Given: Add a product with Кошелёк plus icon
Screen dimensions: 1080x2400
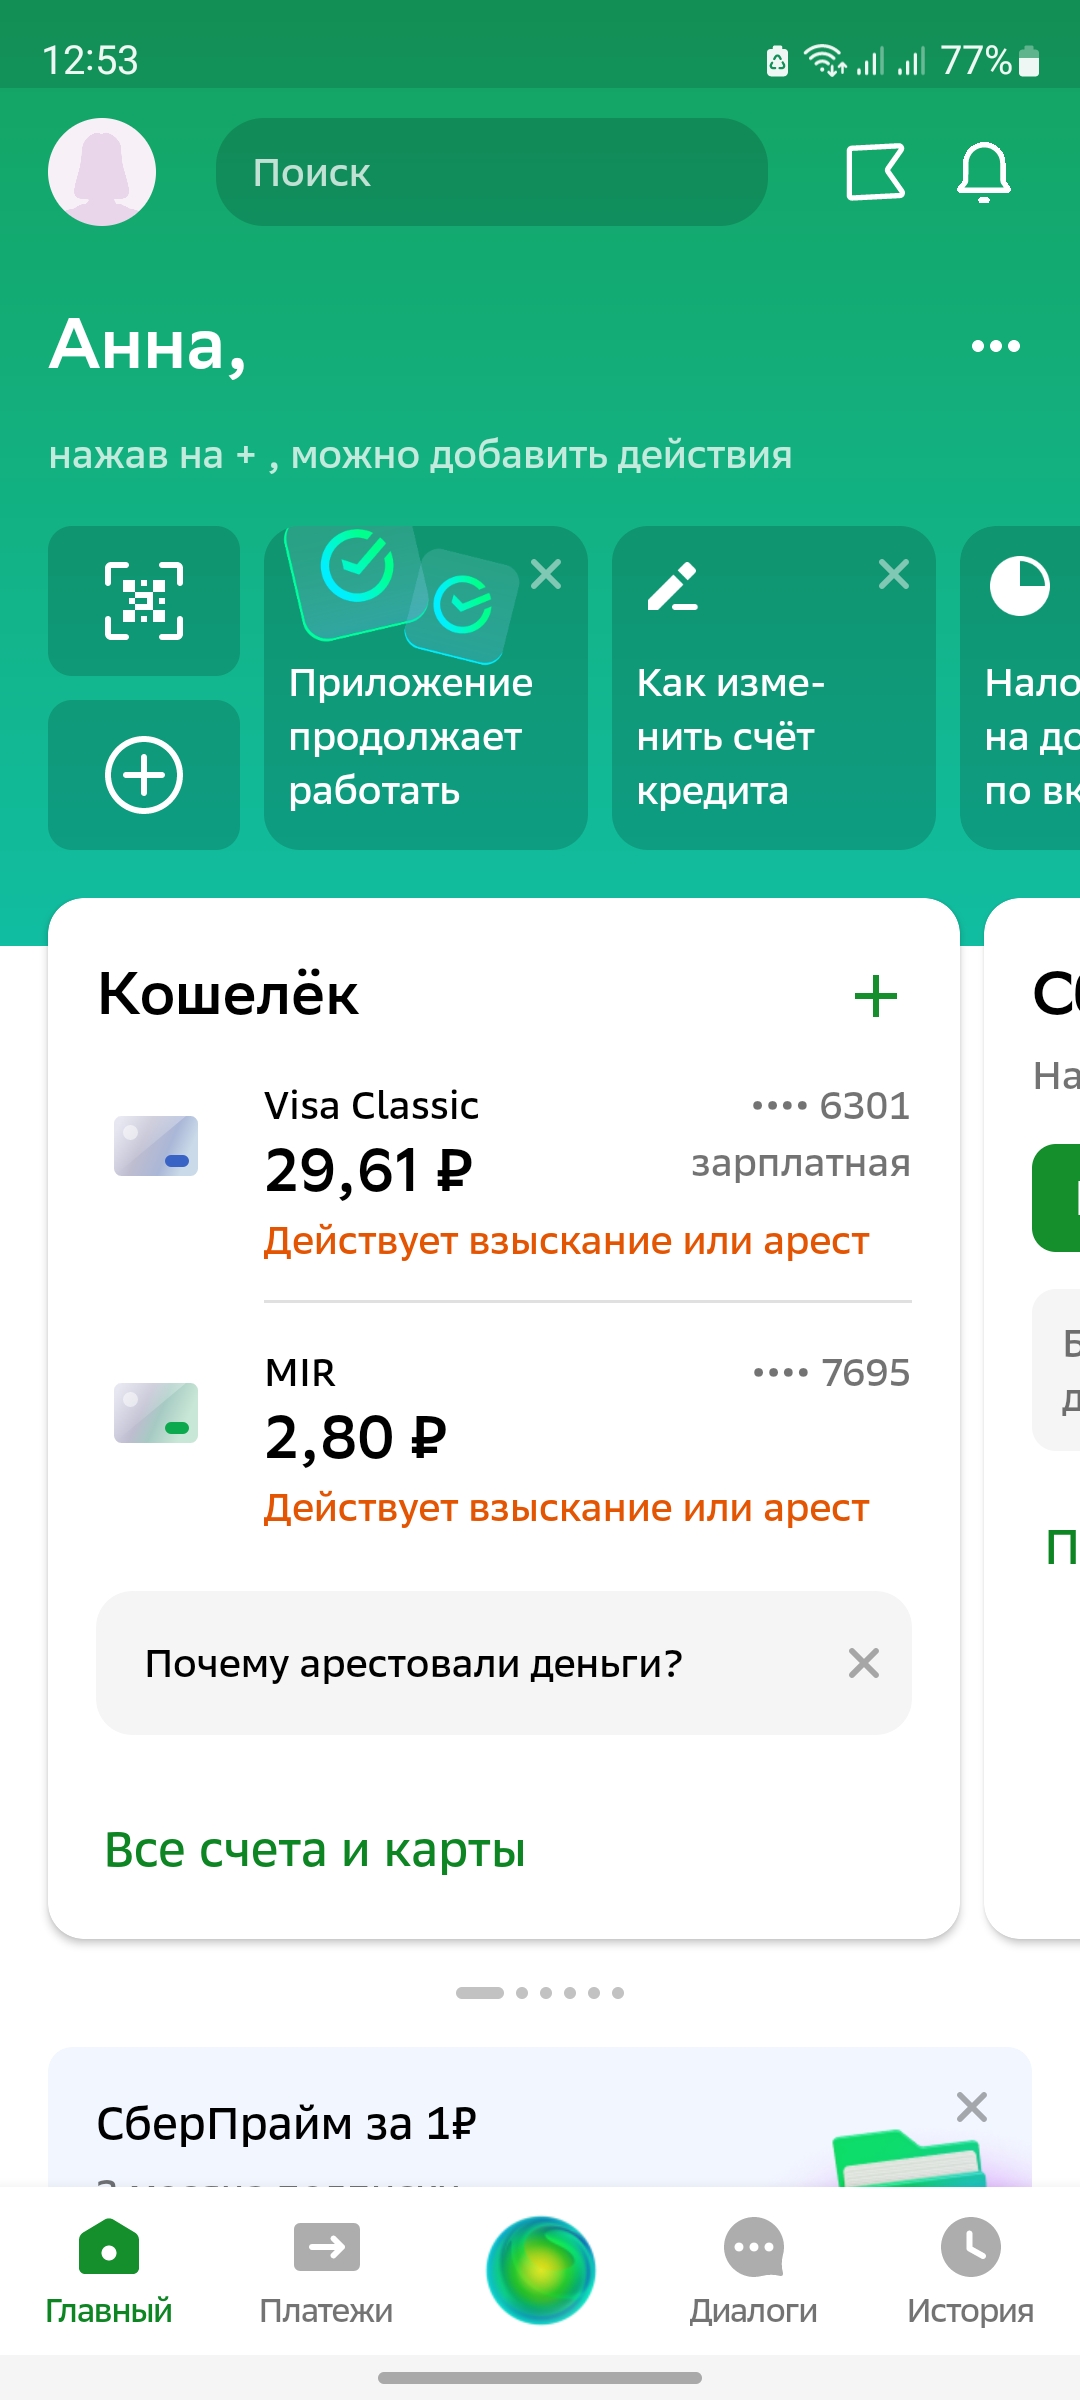Looking at the screenshot, I should [876, 996].
